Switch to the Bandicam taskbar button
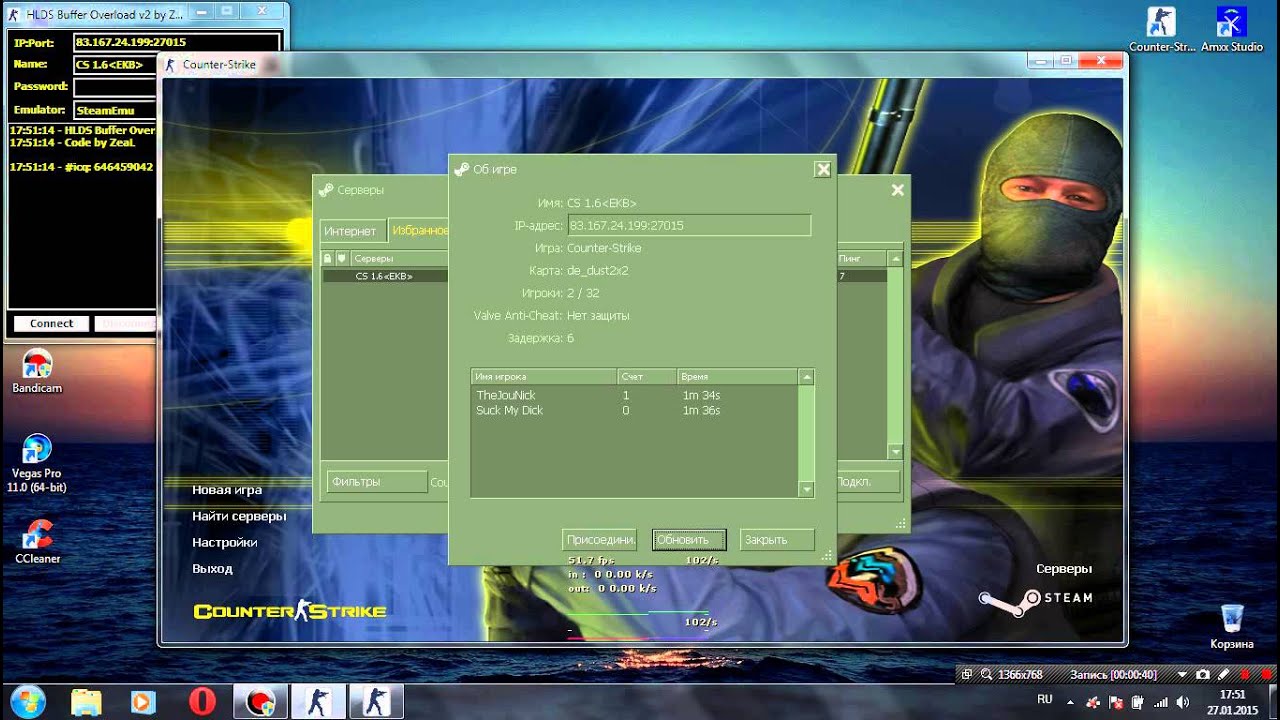Viewport: 1280px width, 720px height. click(x=261, y=701)
